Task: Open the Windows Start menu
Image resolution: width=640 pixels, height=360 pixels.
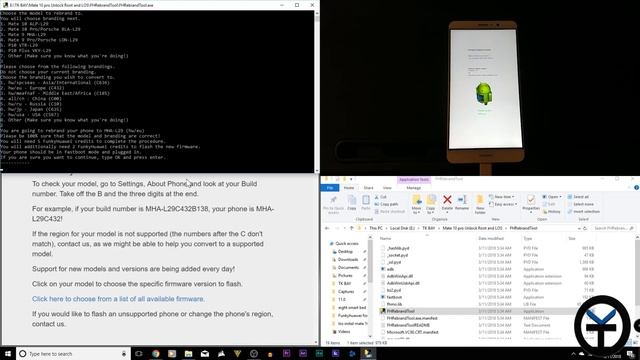Action: click(7, 353)
